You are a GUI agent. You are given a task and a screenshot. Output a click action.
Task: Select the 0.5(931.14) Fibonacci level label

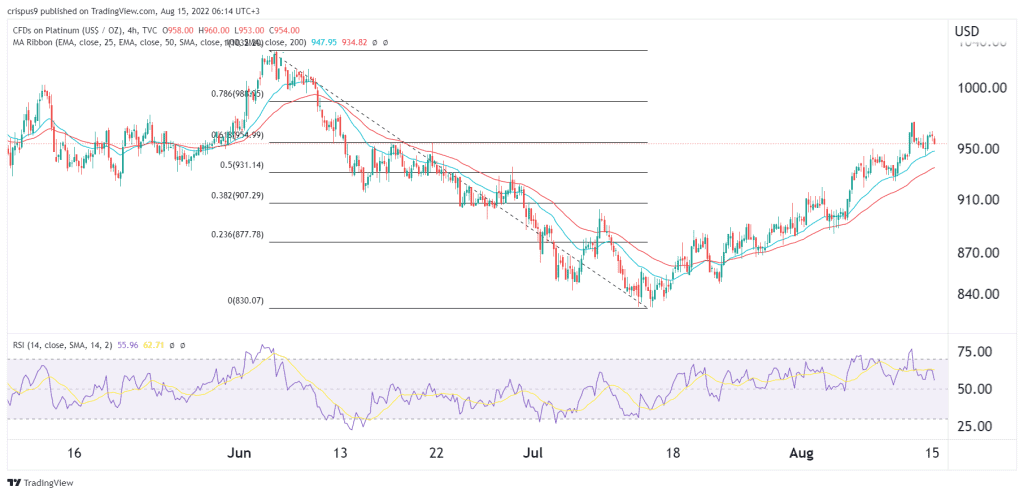click(241, 165)
